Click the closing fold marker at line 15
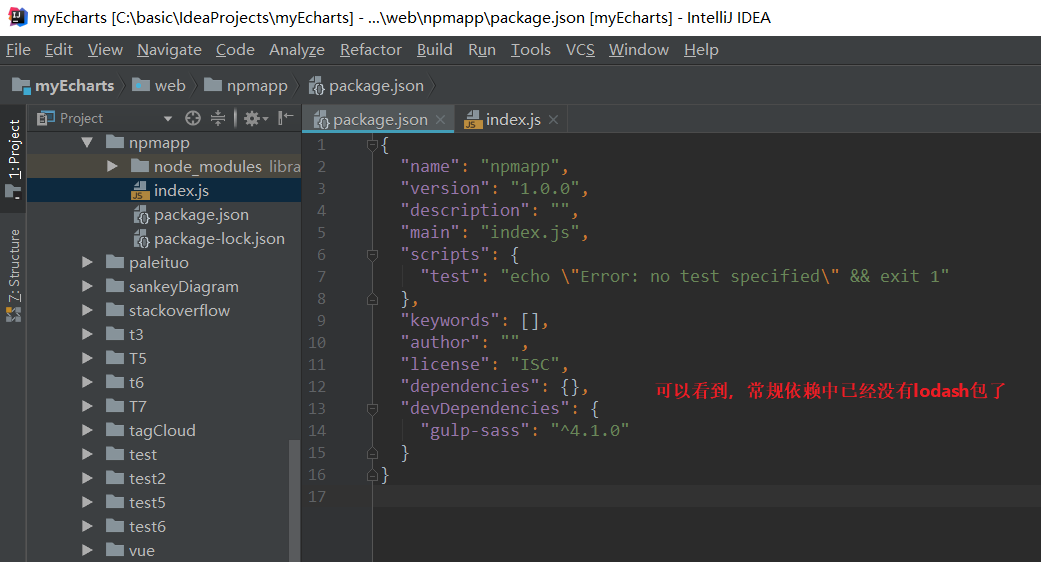This screenshot has height=562, width=1041. tap(372, 453)
